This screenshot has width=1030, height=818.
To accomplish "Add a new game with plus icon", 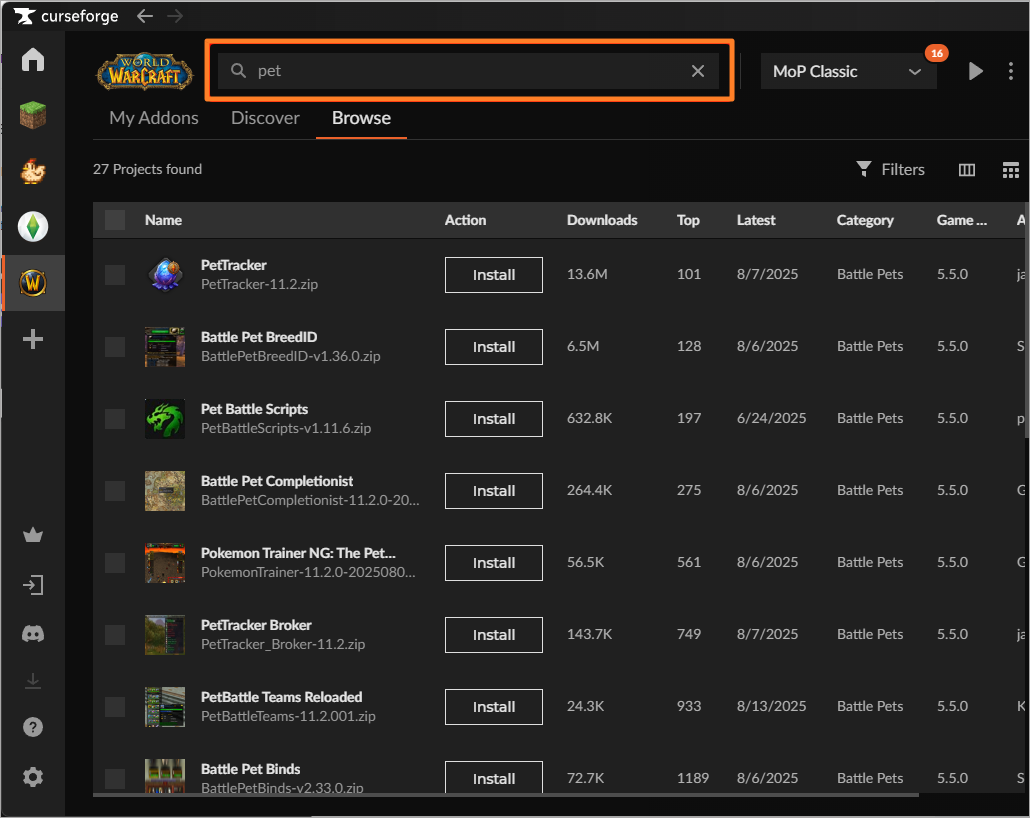I will pos(33,339).
